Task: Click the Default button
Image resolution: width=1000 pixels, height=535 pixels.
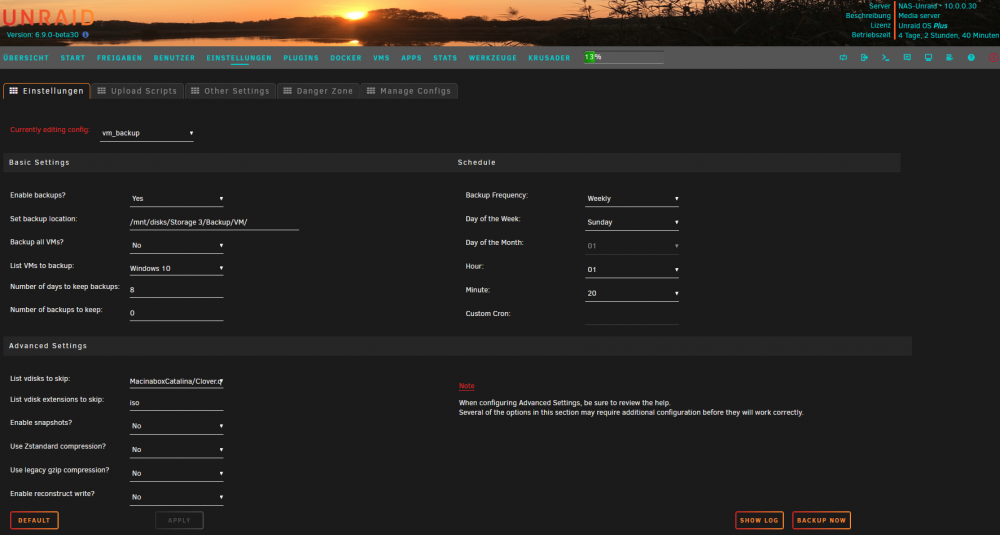Action: (x=34, y=520)
